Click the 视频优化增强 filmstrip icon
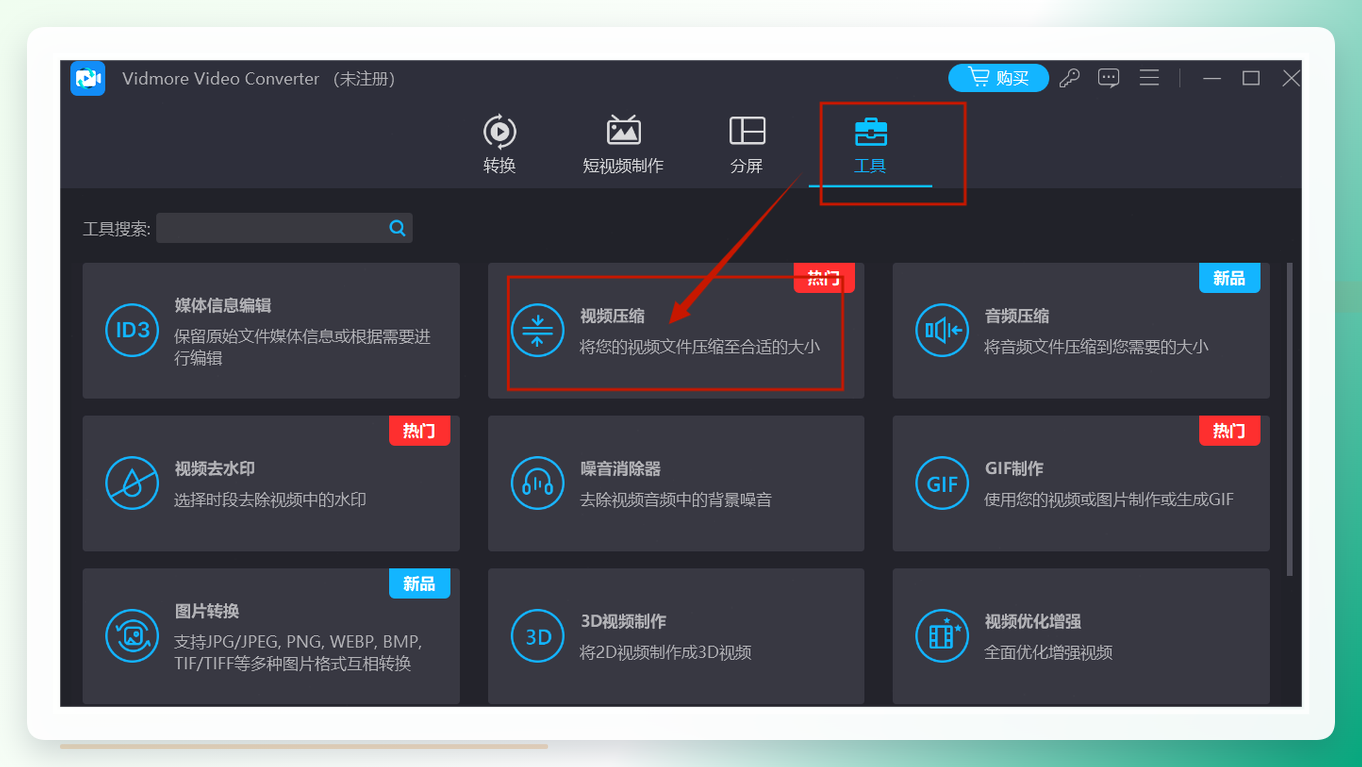 942,636
